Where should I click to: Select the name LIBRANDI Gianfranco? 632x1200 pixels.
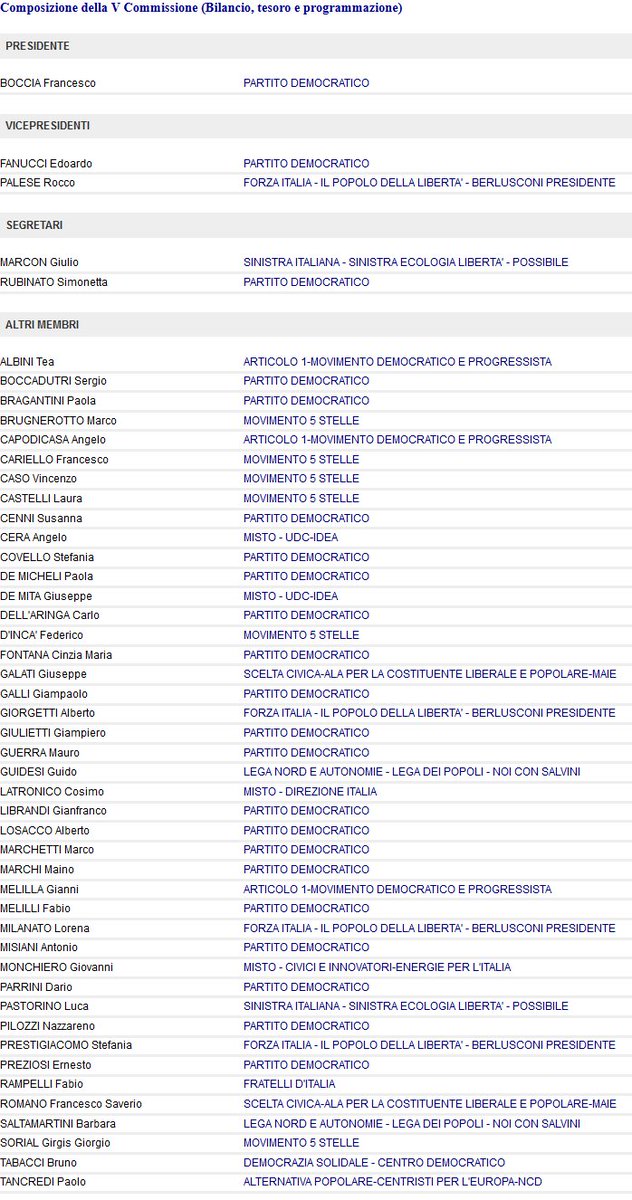click(x=53, y=811)
